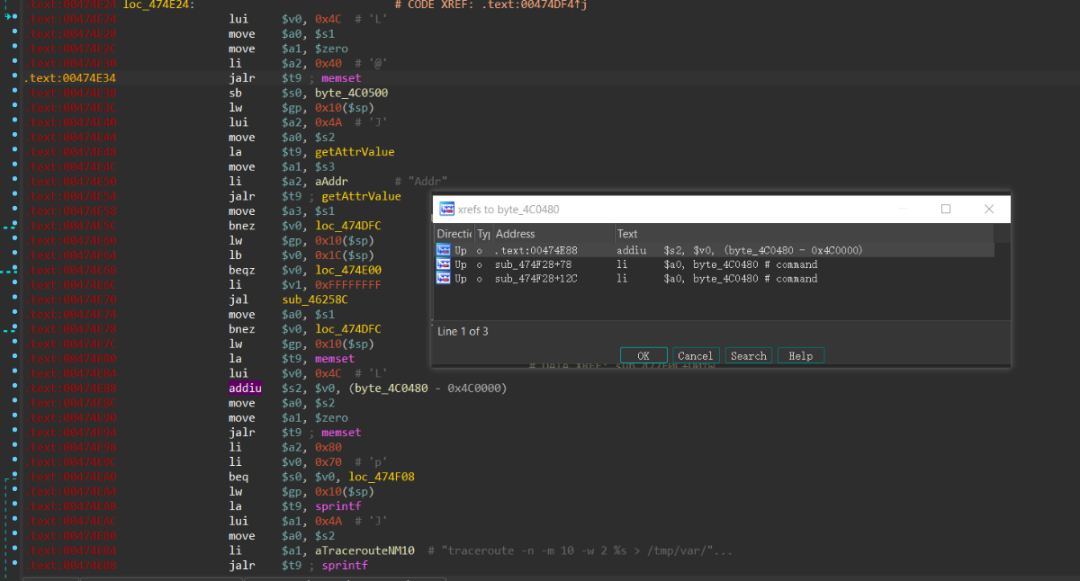
Task: Select the highlighted addiu mnemonic
Action: [245, 388]
